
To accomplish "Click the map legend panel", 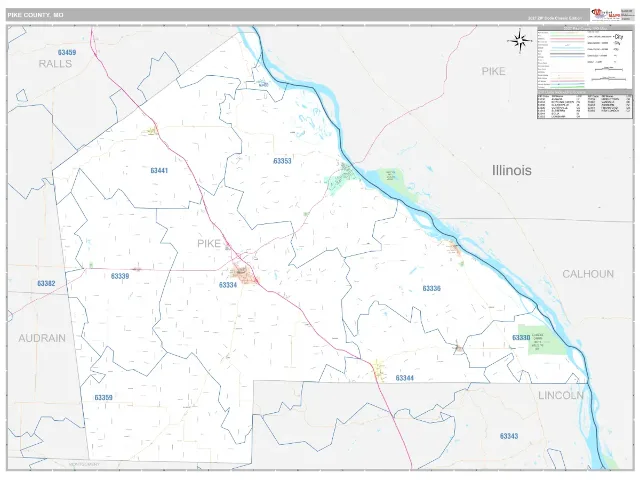I will coord(585,58).
